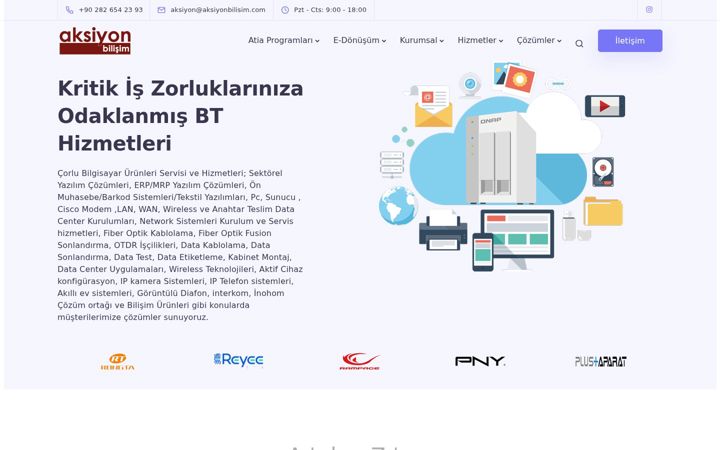Screen dimensions: 720x450
Task: Expand the Atia Programları menu
Action: (284, 40)
